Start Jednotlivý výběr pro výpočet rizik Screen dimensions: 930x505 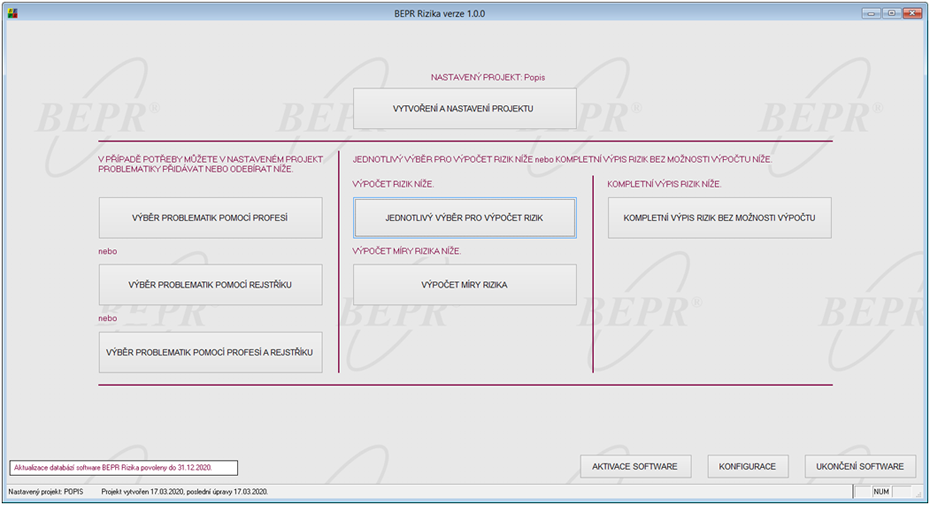point(464,218)
